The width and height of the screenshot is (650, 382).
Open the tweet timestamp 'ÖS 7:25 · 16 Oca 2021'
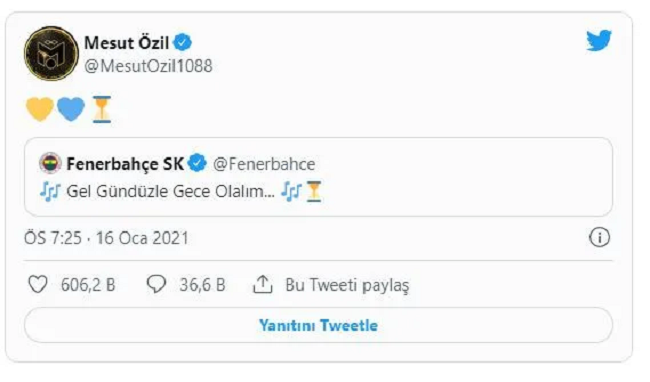coord(106,238)
